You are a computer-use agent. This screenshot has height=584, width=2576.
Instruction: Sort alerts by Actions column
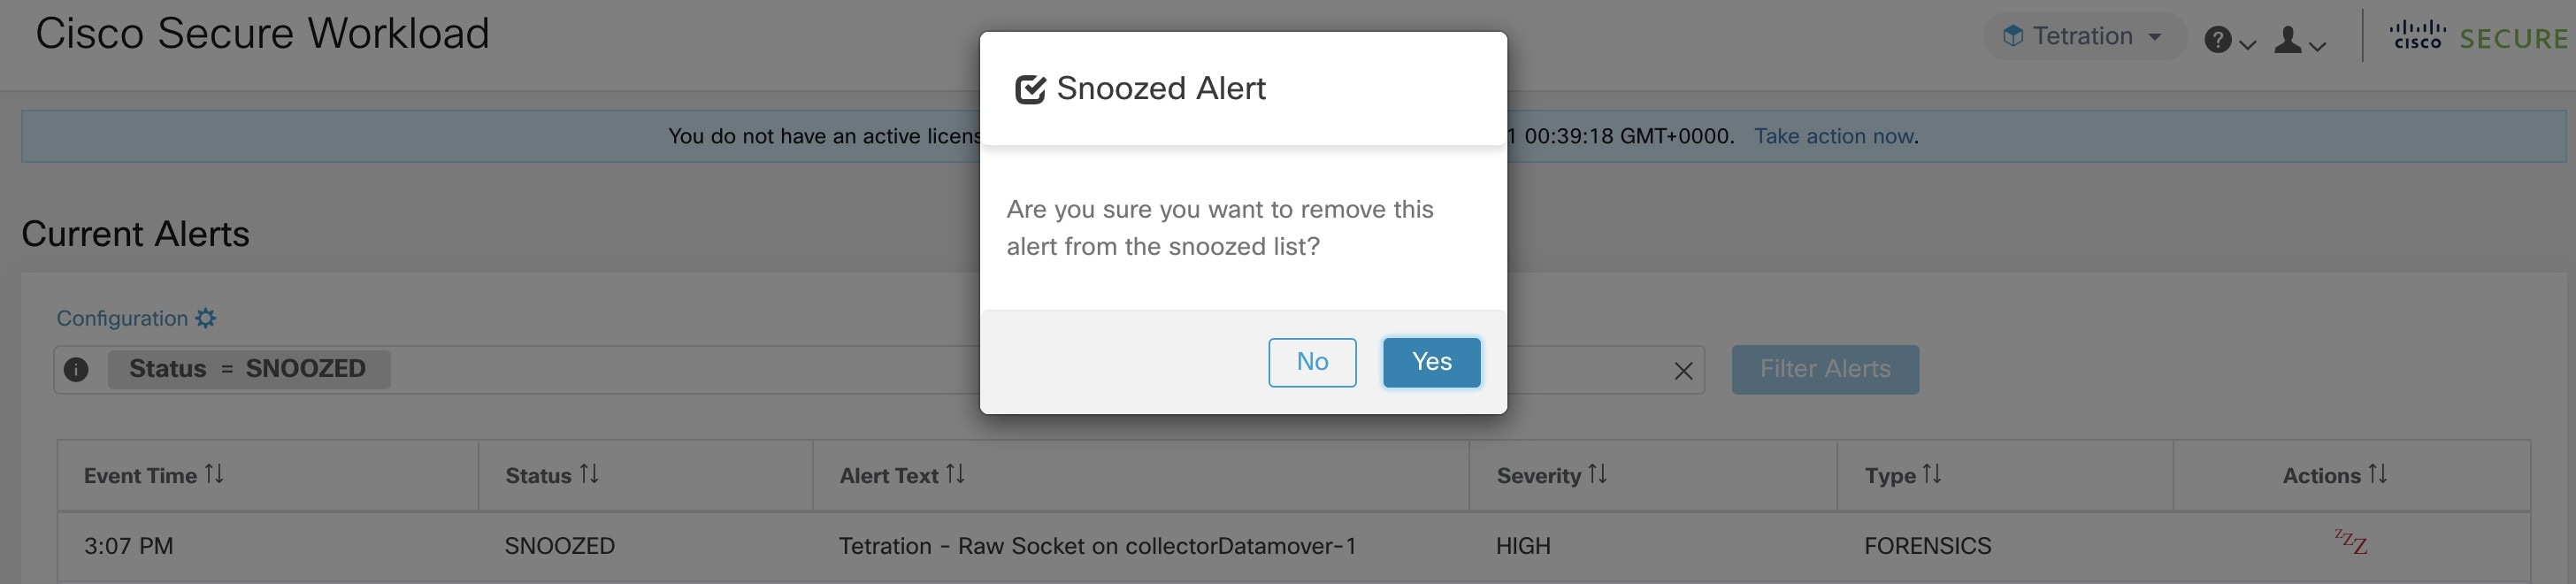tap(2377, 474)
